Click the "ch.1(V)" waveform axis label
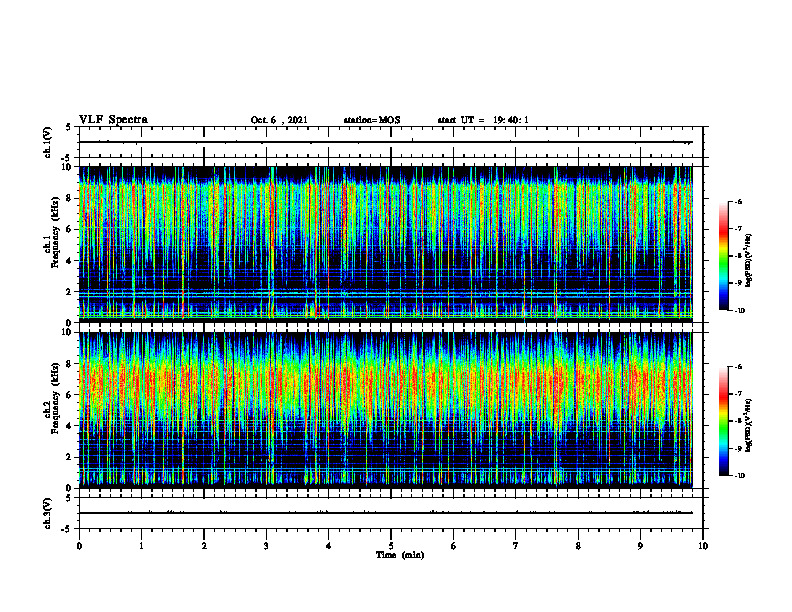Viewport: 792px width, 612px height. (48, 142)
